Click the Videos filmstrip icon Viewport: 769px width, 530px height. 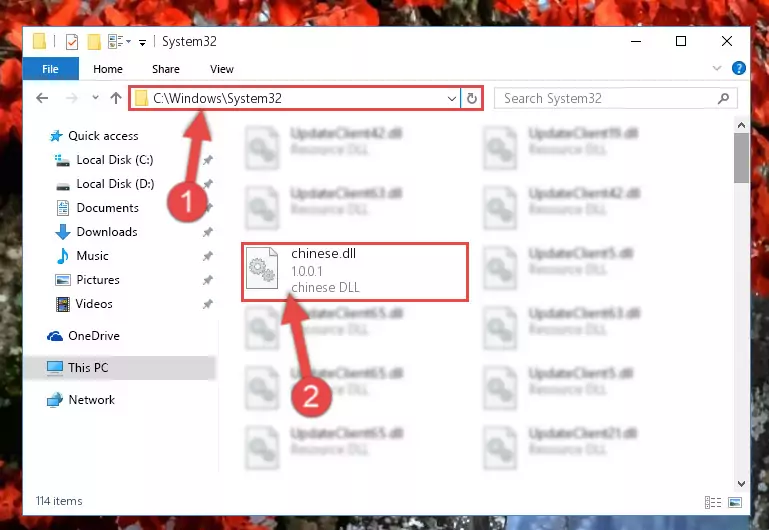click(x=63, y=304)
